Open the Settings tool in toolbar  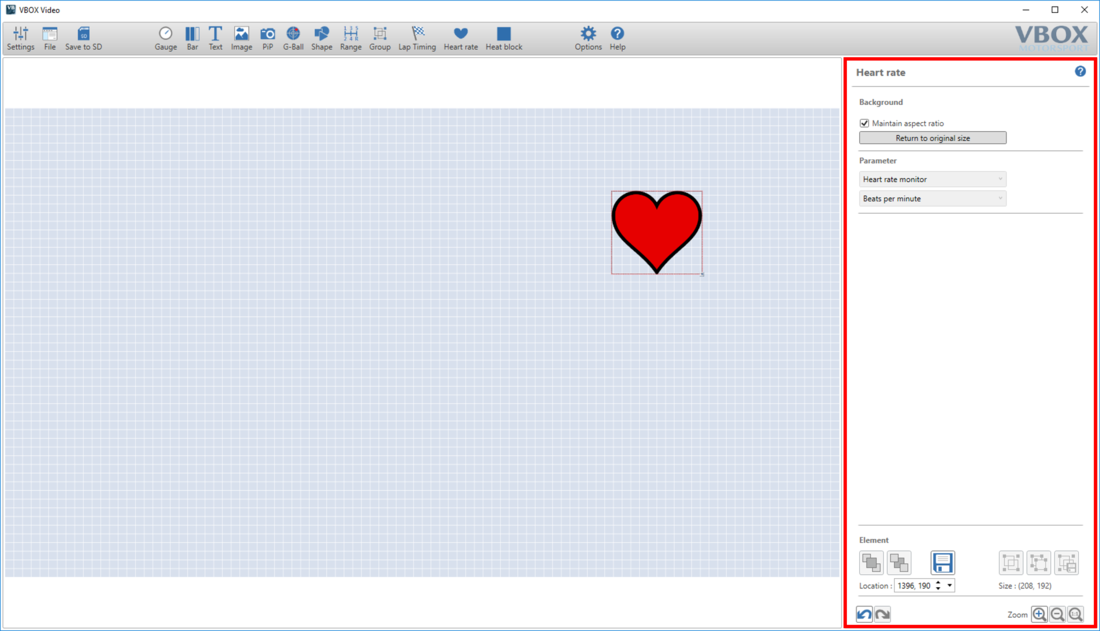click(20, 39)
